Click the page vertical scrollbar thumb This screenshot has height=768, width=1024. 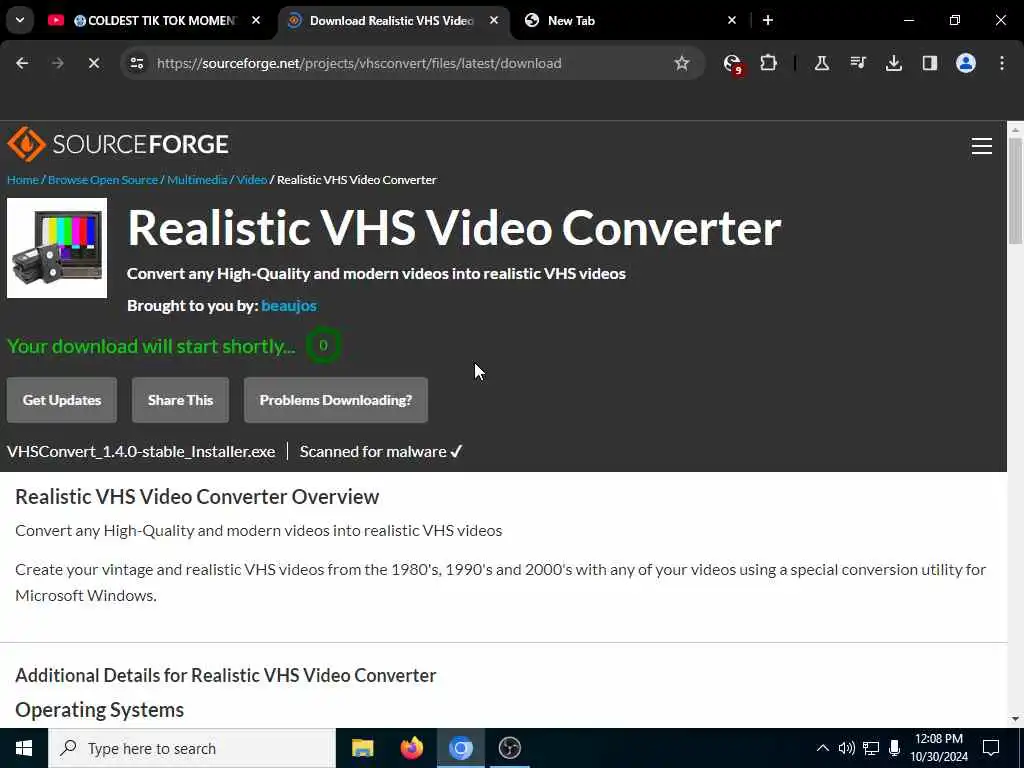click(1015, 191)
